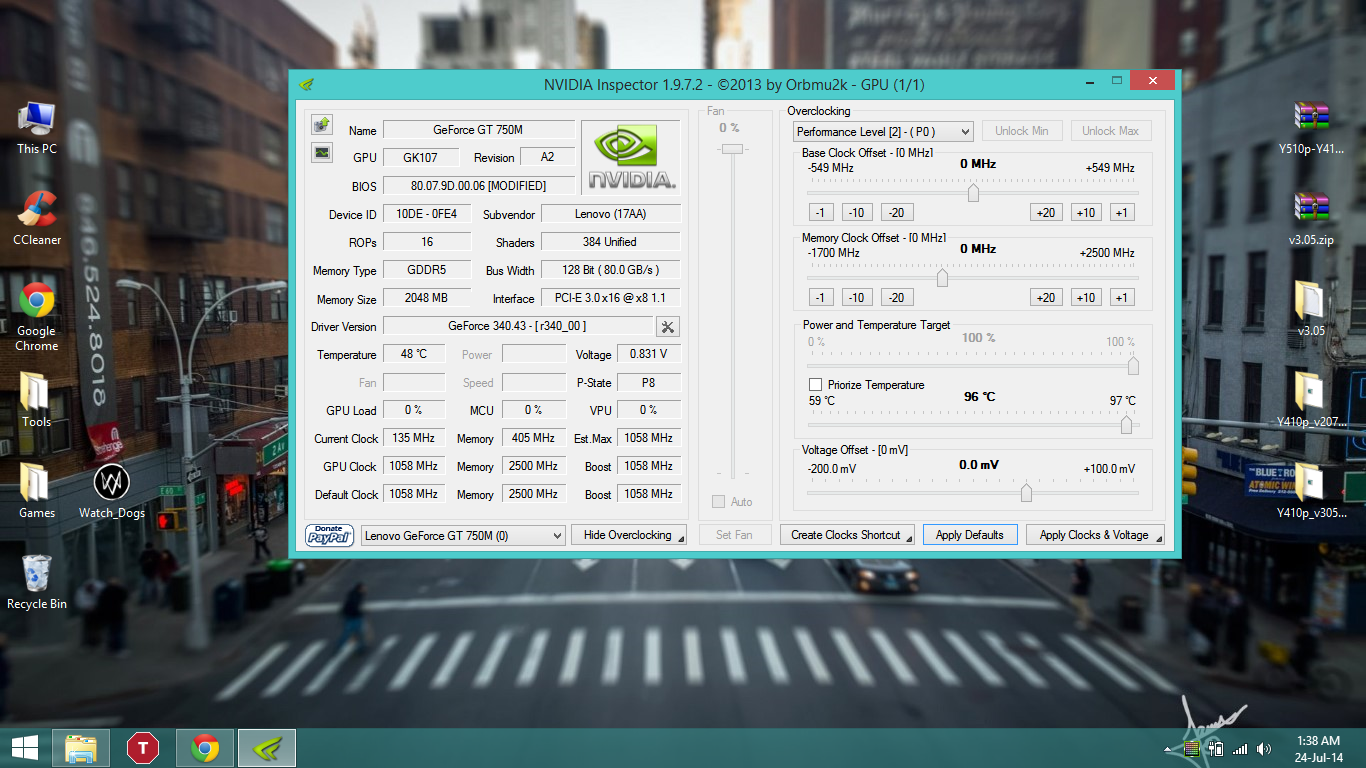
Task: Click the Driver Version field
Action: (518, 326)
